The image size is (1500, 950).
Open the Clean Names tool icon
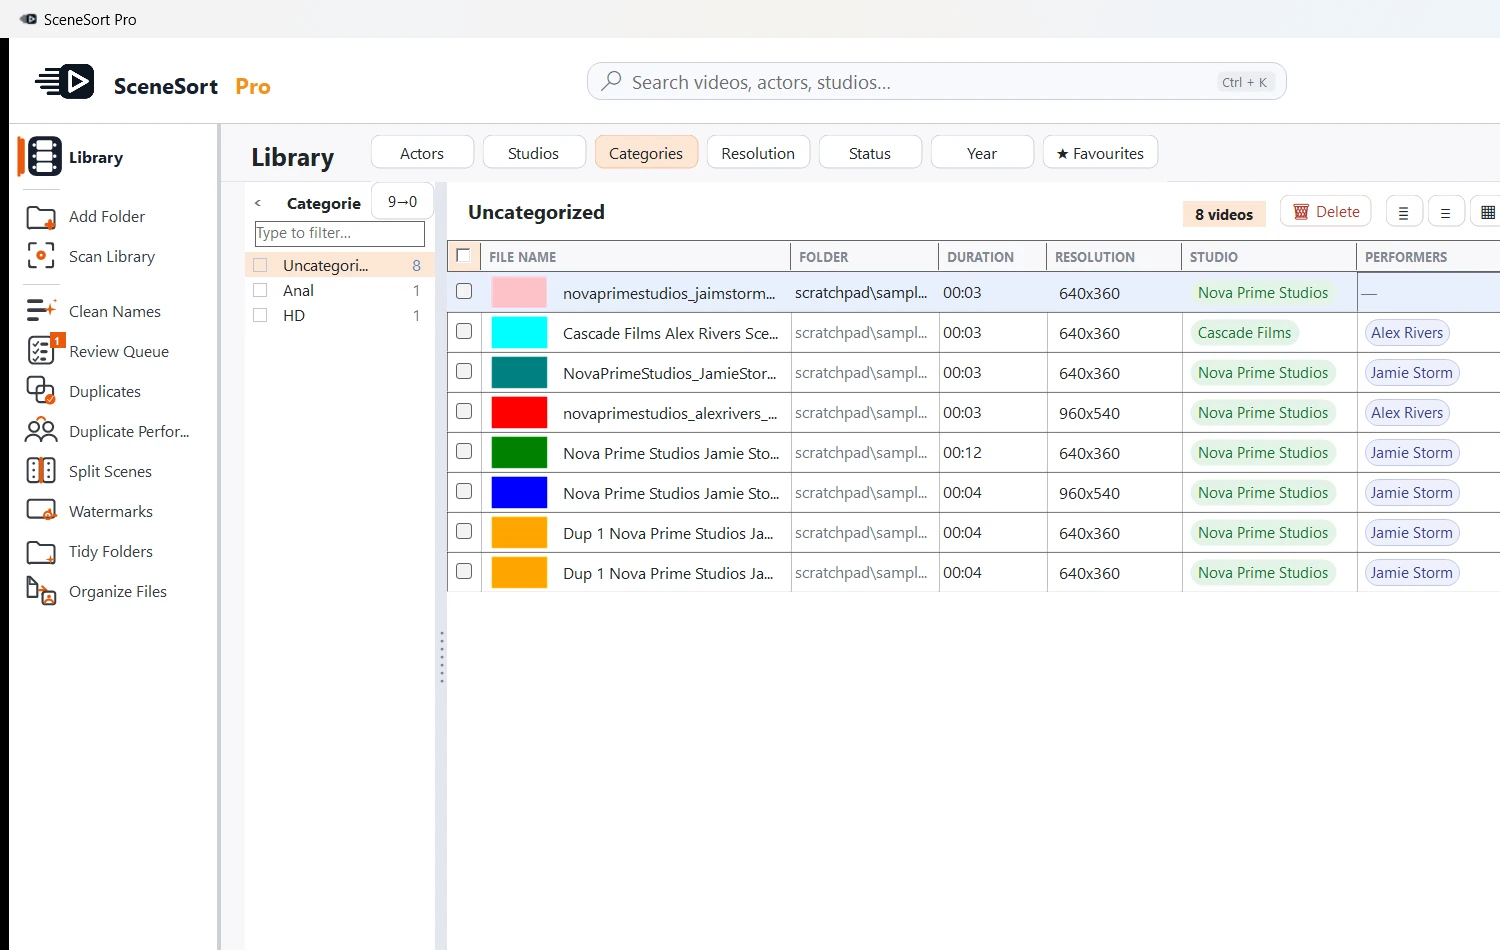(x=41, y=311)
